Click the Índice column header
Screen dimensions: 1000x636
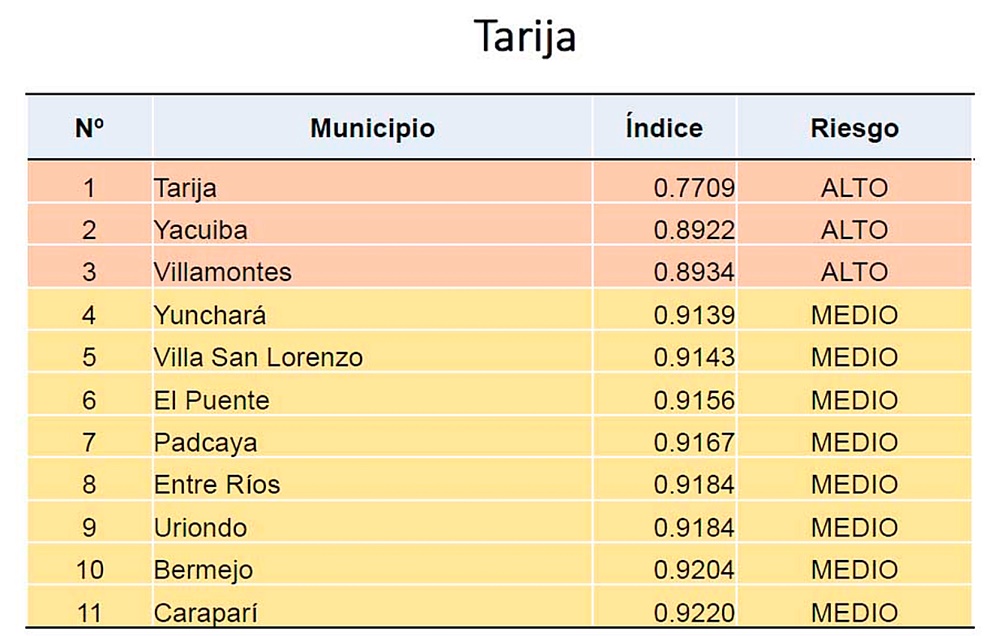[x=665, y=128]
